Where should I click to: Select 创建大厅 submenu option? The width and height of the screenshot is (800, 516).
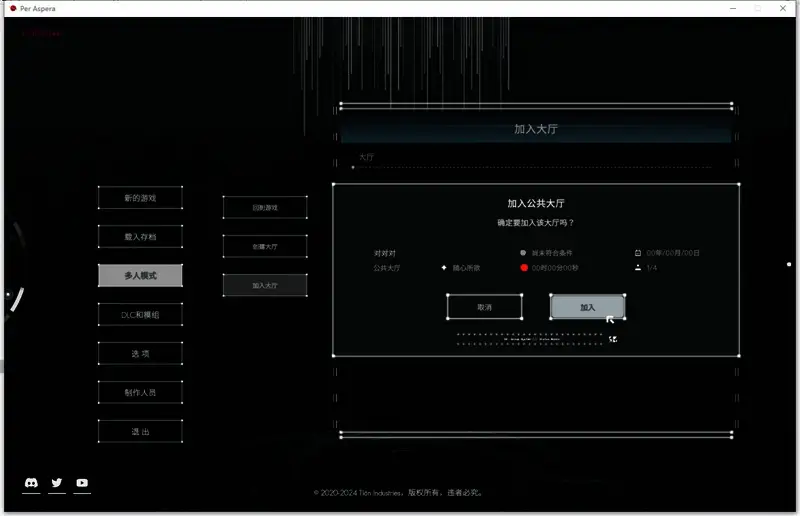click(265, 246)
